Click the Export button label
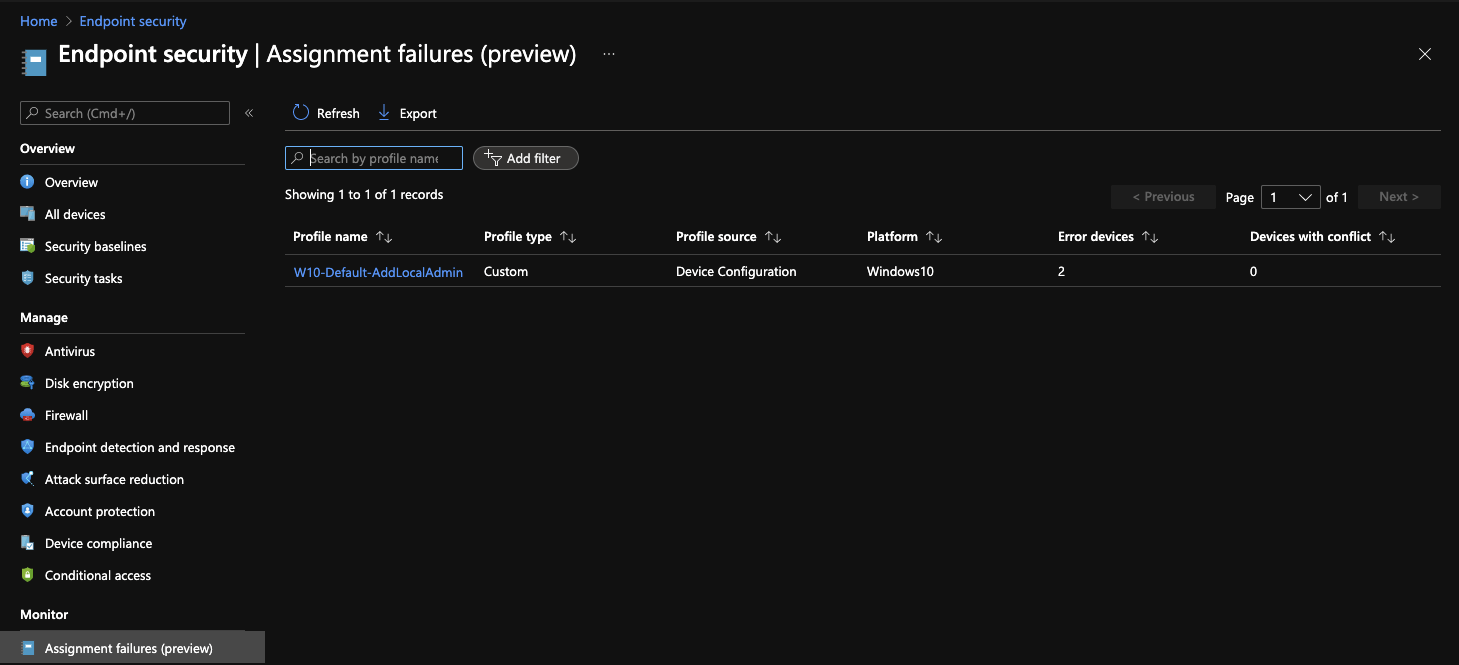This screenshot has width=1459, height=665. click(418, 113)
